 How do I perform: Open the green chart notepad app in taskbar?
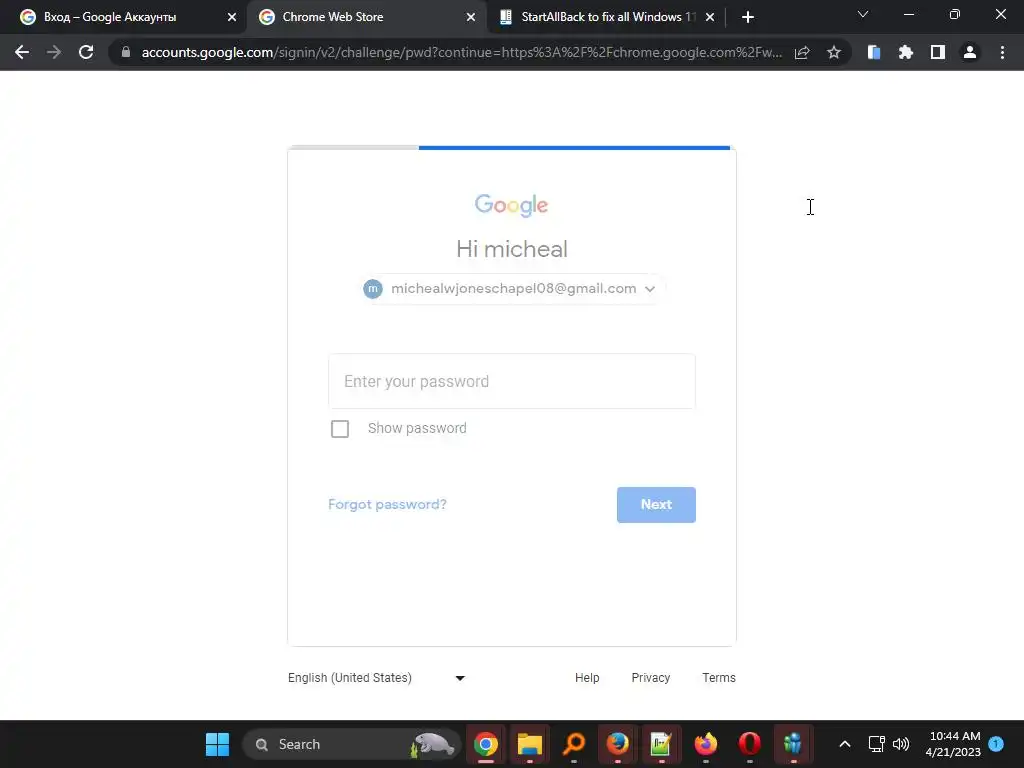tap(662, 744)
